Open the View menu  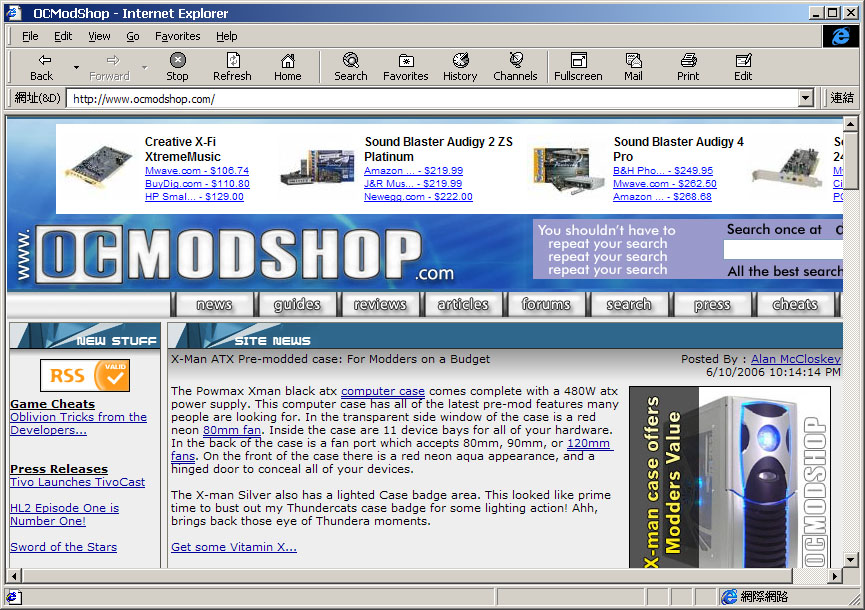pos(99,36)
